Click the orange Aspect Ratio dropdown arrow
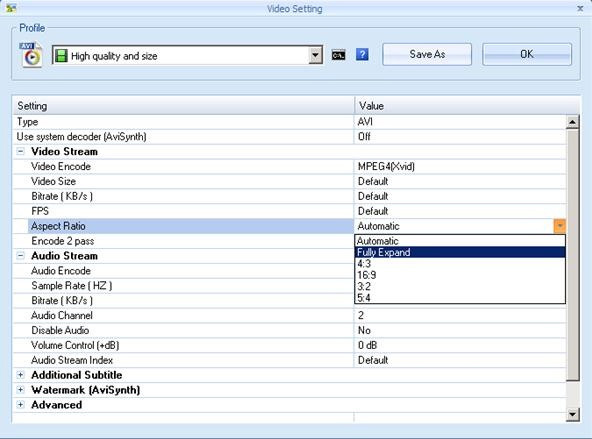The height and width of the screenshot is (439, 592). click(x=560, y=226)
